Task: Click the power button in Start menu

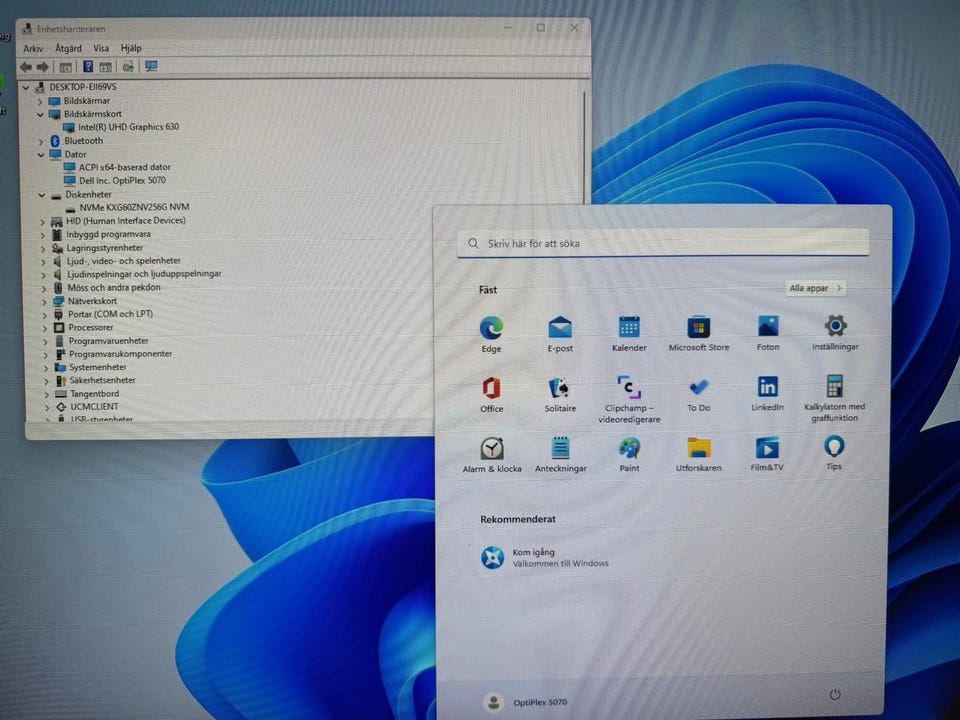Action: point(834,694)
